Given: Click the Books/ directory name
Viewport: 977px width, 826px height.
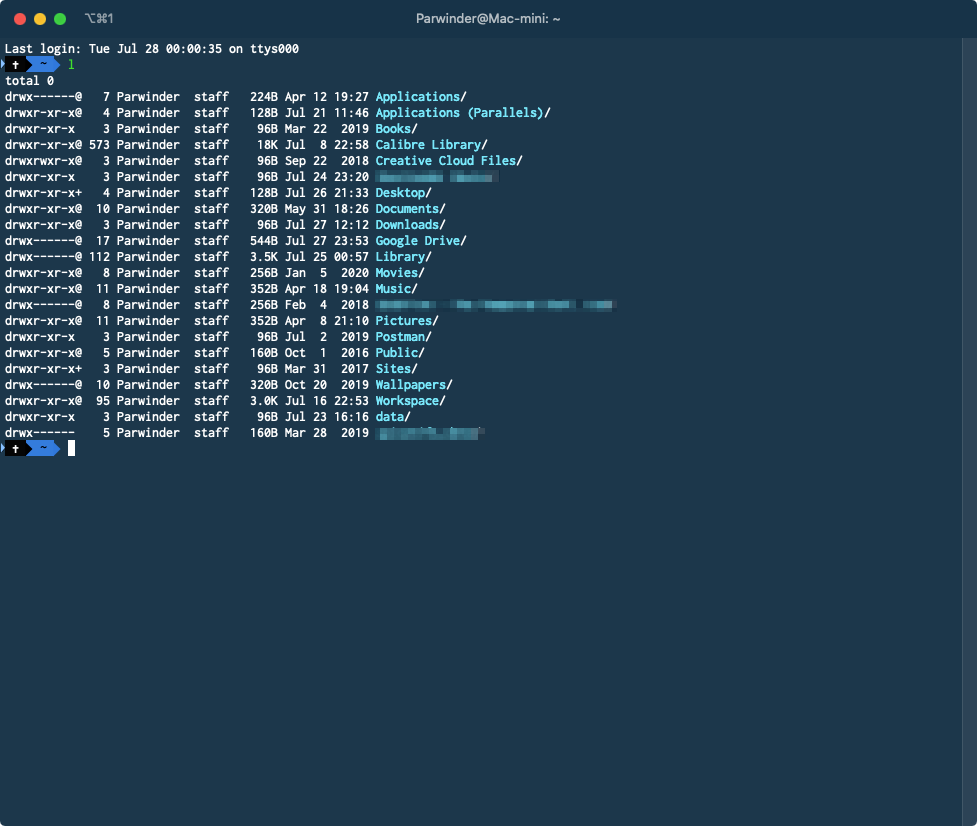Looking at the screenshot, I should (396, 129).
